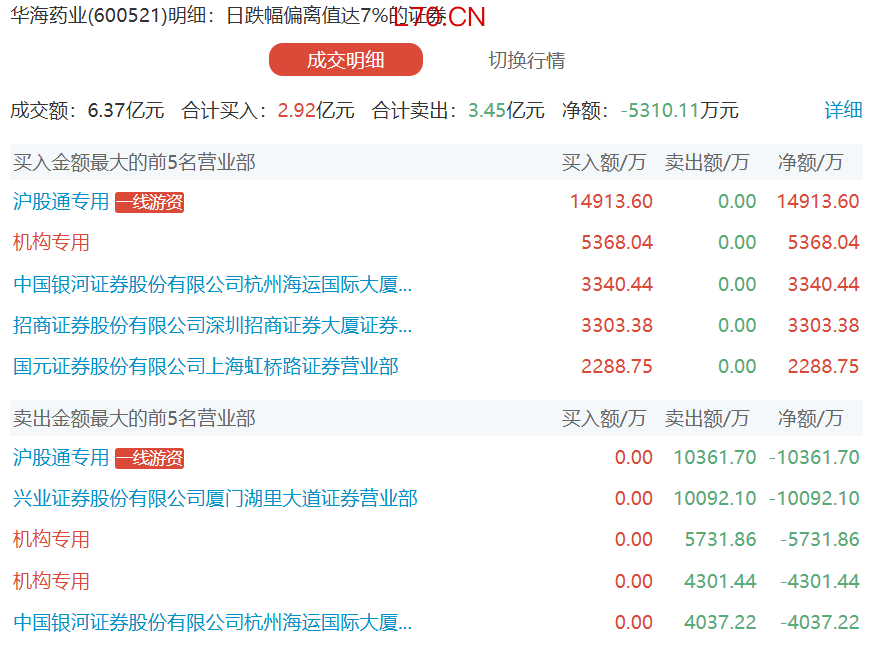Open 沪股通专用 in the top sellers list
This screenshot has width=880, height=659.
coord(61,458)
